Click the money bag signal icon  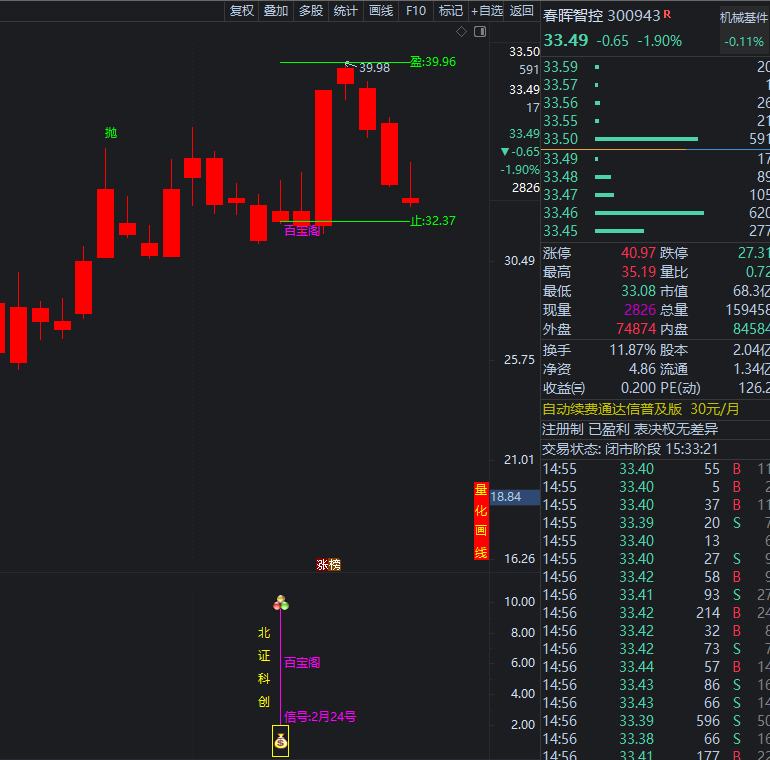click(x=280, y=741)
